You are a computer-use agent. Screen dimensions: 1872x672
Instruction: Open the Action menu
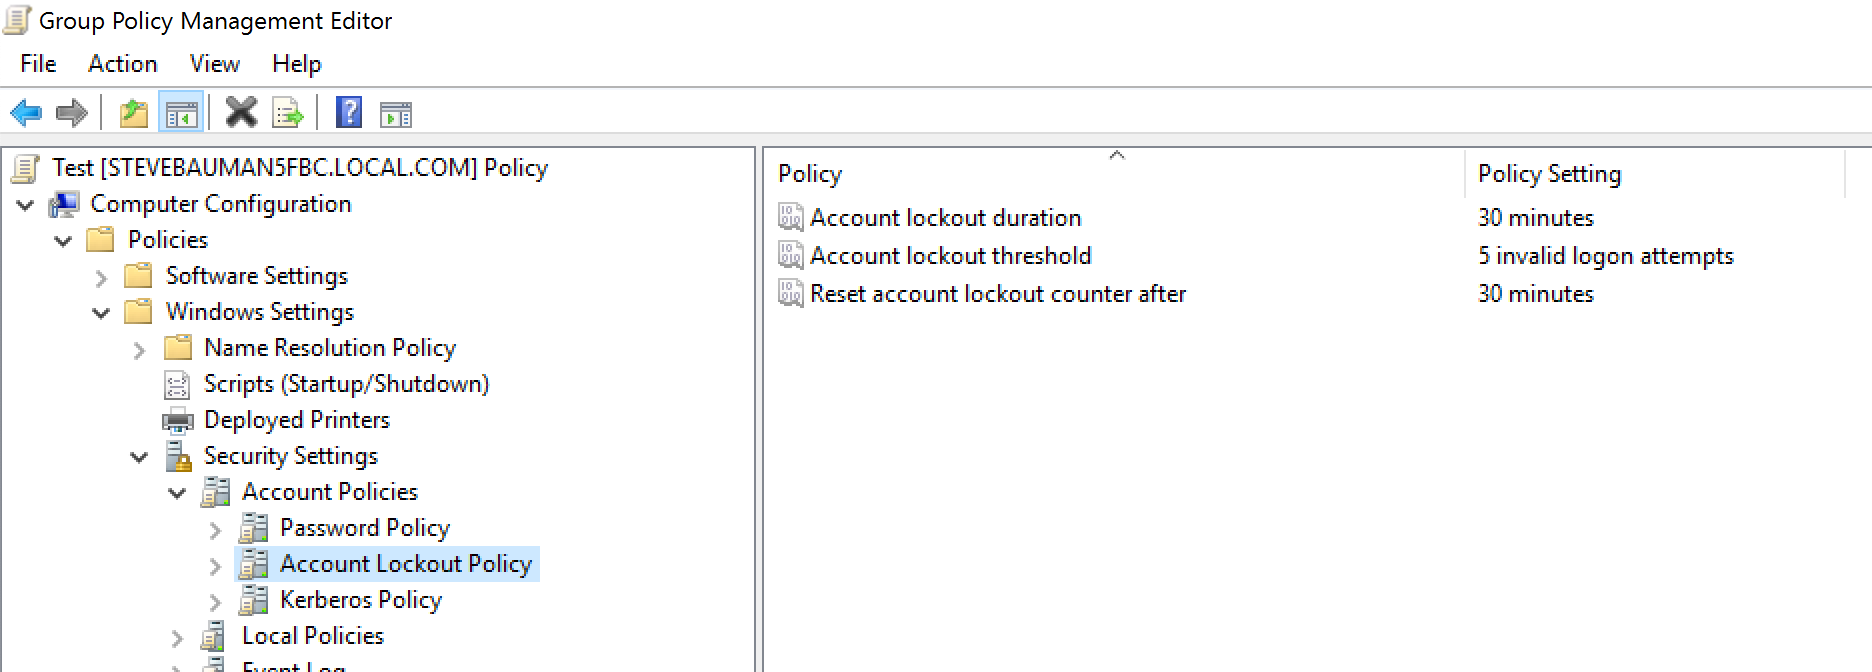[122, 63]
